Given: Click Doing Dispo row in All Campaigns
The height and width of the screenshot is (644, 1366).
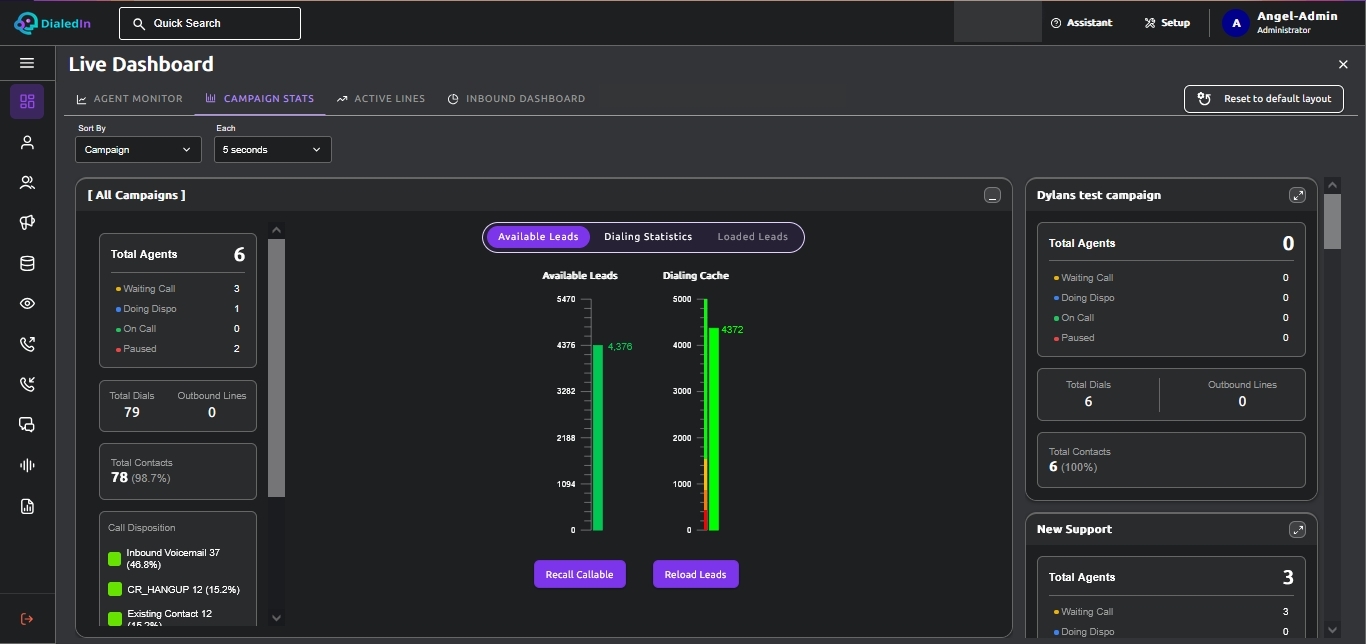Looking at the screenshot, I should [178, 309].
